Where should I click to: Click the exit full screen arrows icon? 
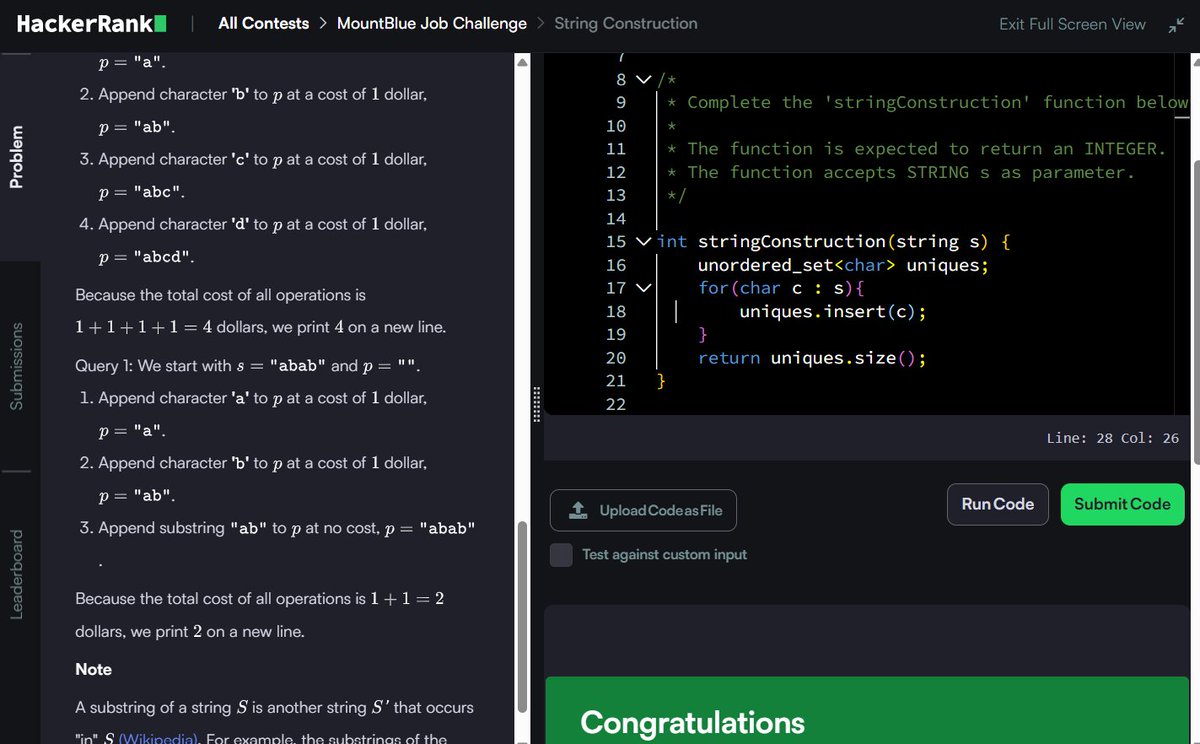pos(1175,24)
